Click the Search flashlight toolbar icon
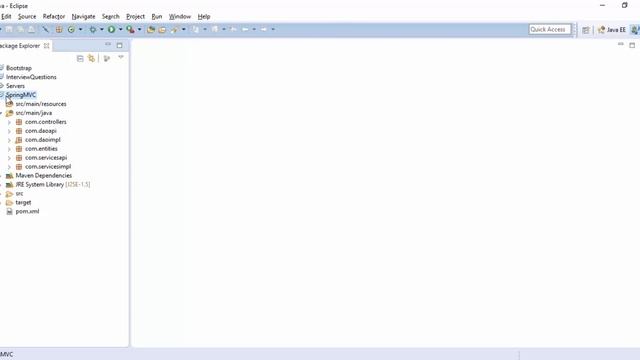Screen dimensions: 640x360 [x=175, y=29]
